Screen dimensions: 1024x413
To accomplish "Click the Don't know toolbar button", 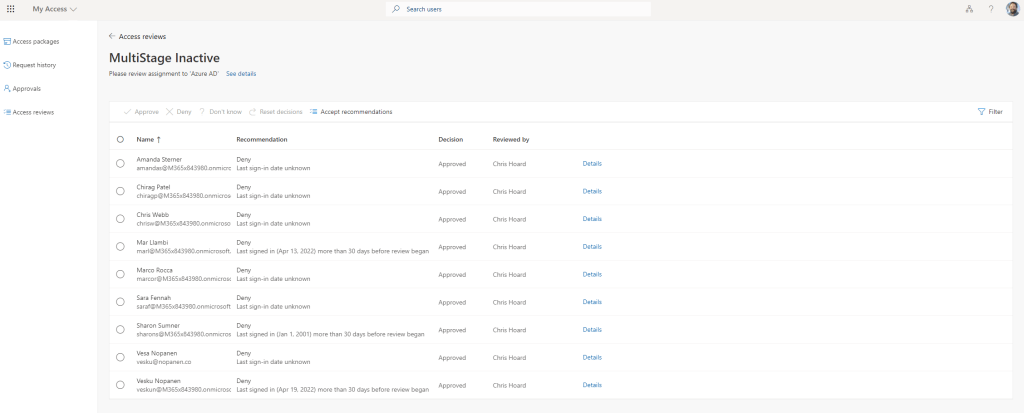I will point(220,112).
